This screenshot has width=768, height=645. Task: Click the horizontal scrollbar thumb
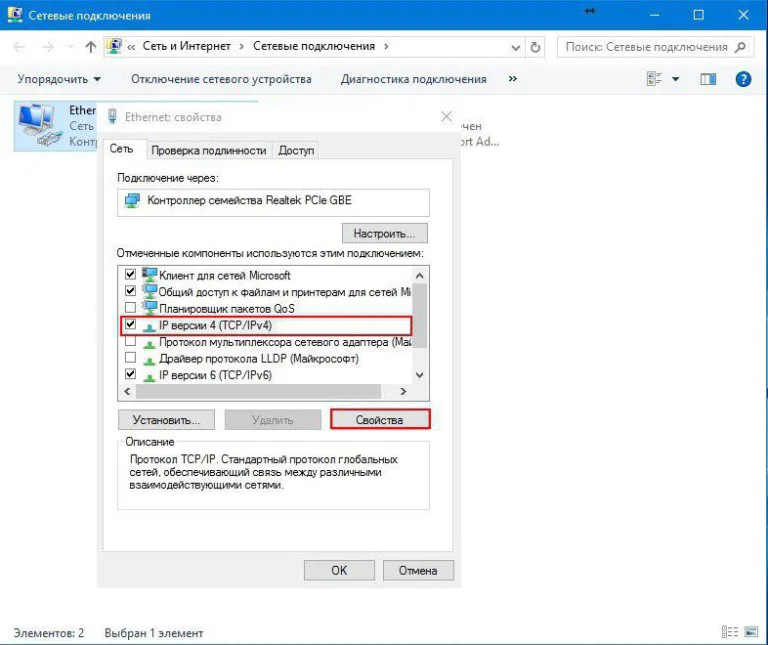(x=258, y=391)
